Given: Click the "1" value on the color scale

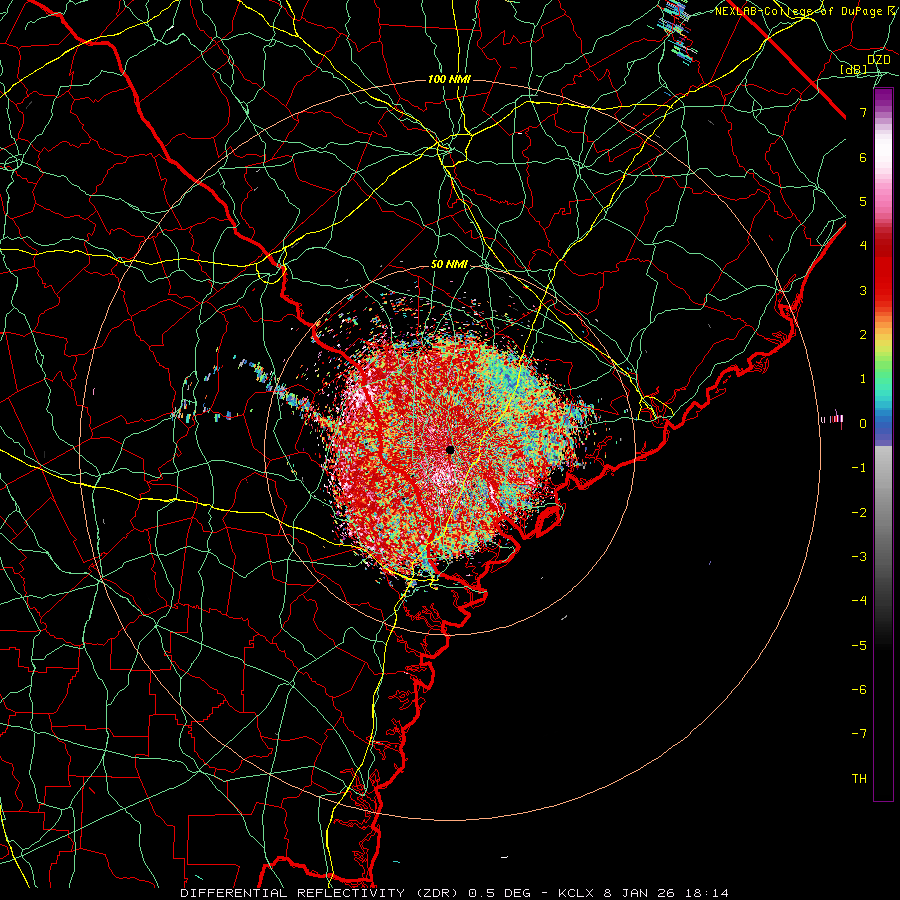Looking at the screenshot, I should pos(863,379).
